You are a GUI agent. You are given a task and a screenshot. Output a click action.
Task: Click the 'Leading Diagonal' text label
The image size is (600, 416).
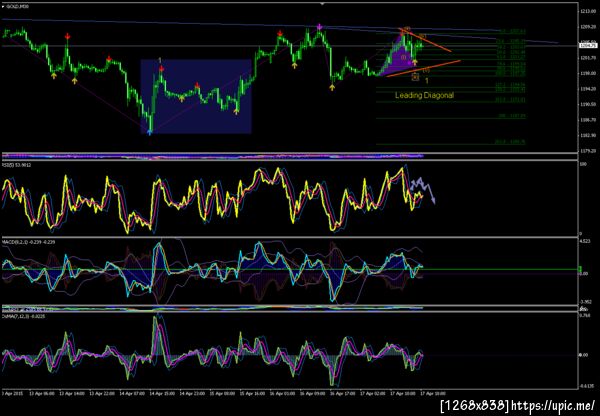click(x=424, y=95)
